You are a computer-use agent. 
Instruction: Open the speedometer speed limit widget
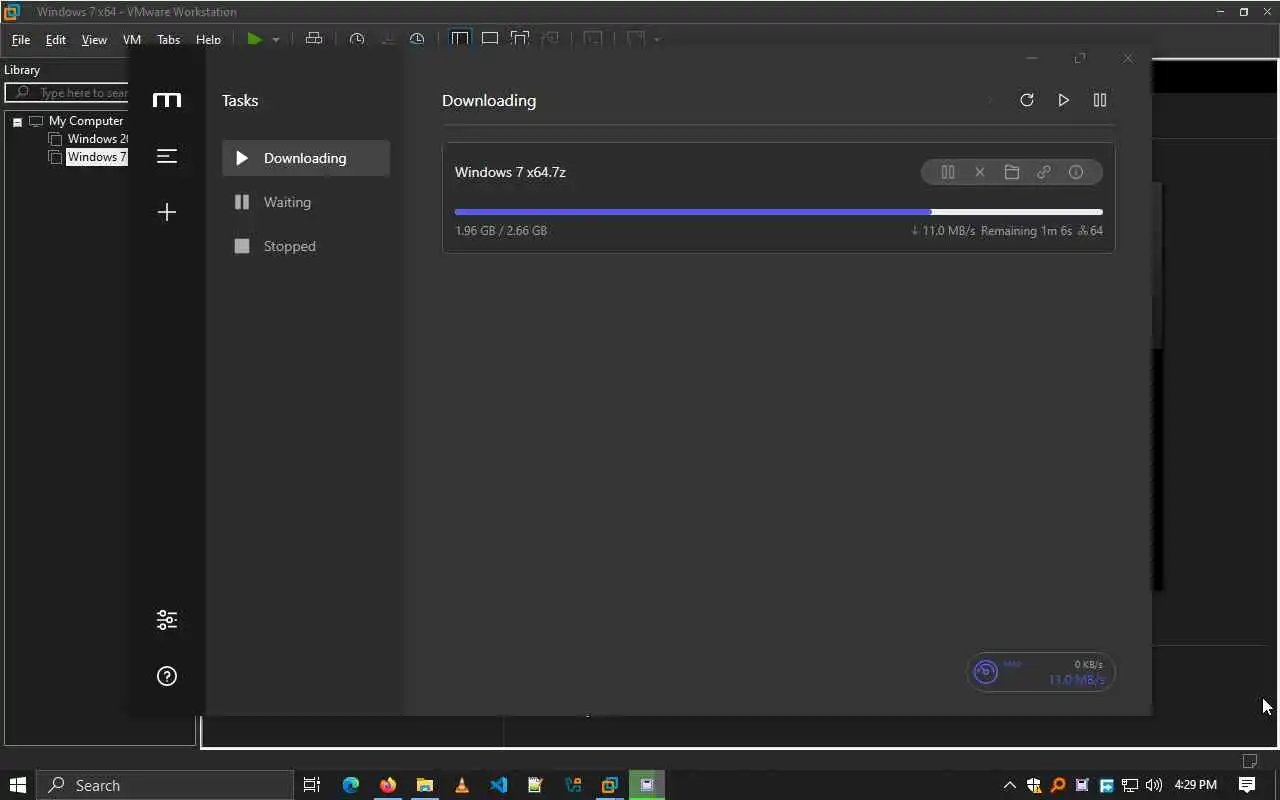pyautogui.click(x=1041, y=672)
